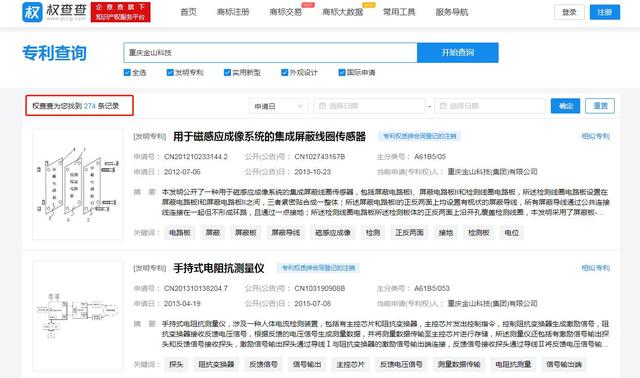Click the pledge-status tag beside the coil sensor title
The width and height of the screenshot is (640, 378).
420,136
